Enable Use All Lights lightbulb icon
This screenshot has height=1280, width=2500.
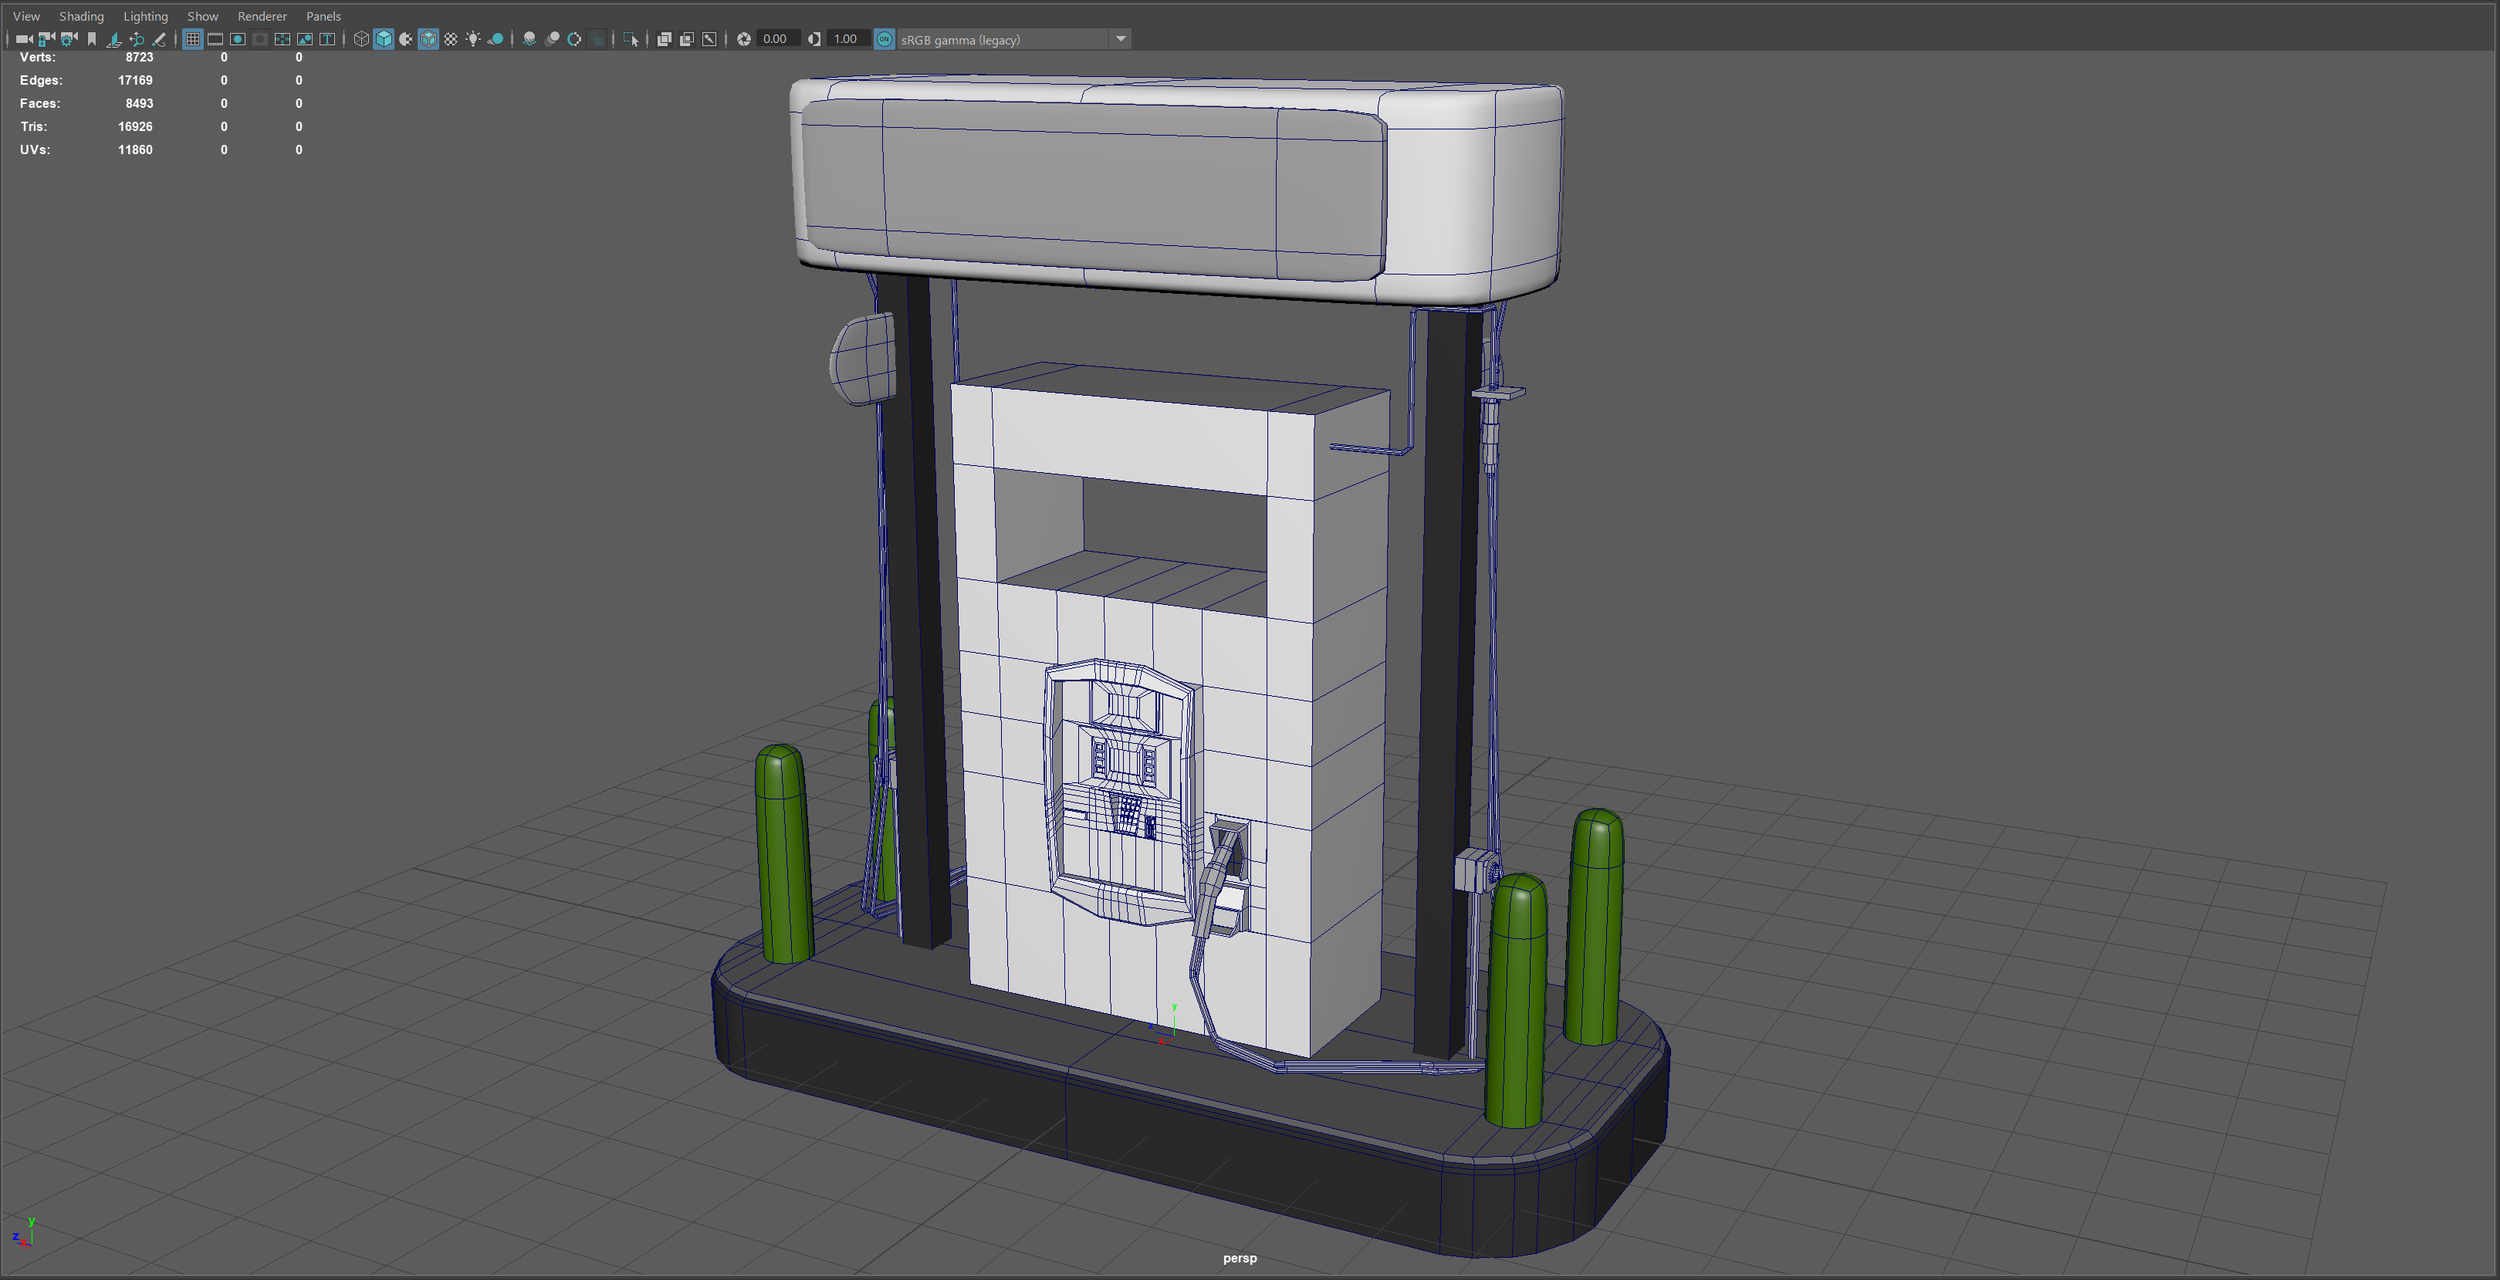473,39
